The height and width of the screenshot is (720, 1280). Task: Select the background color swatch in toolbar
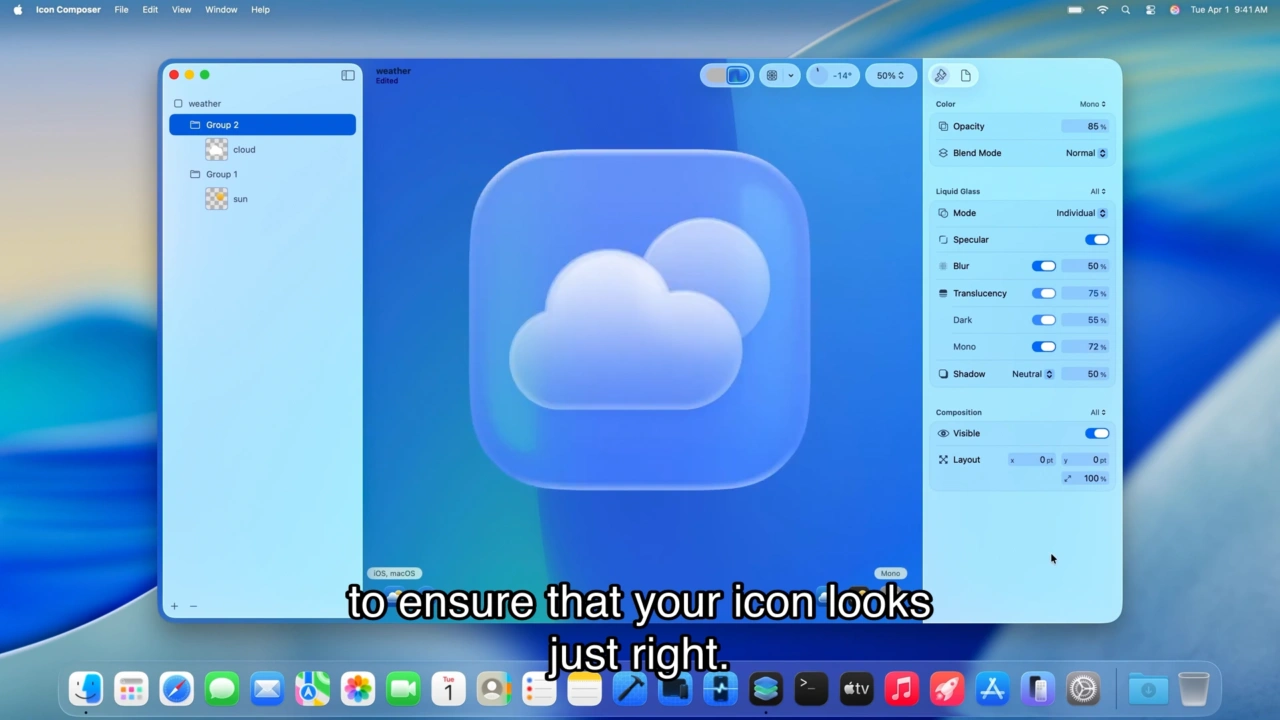(714, 75)
